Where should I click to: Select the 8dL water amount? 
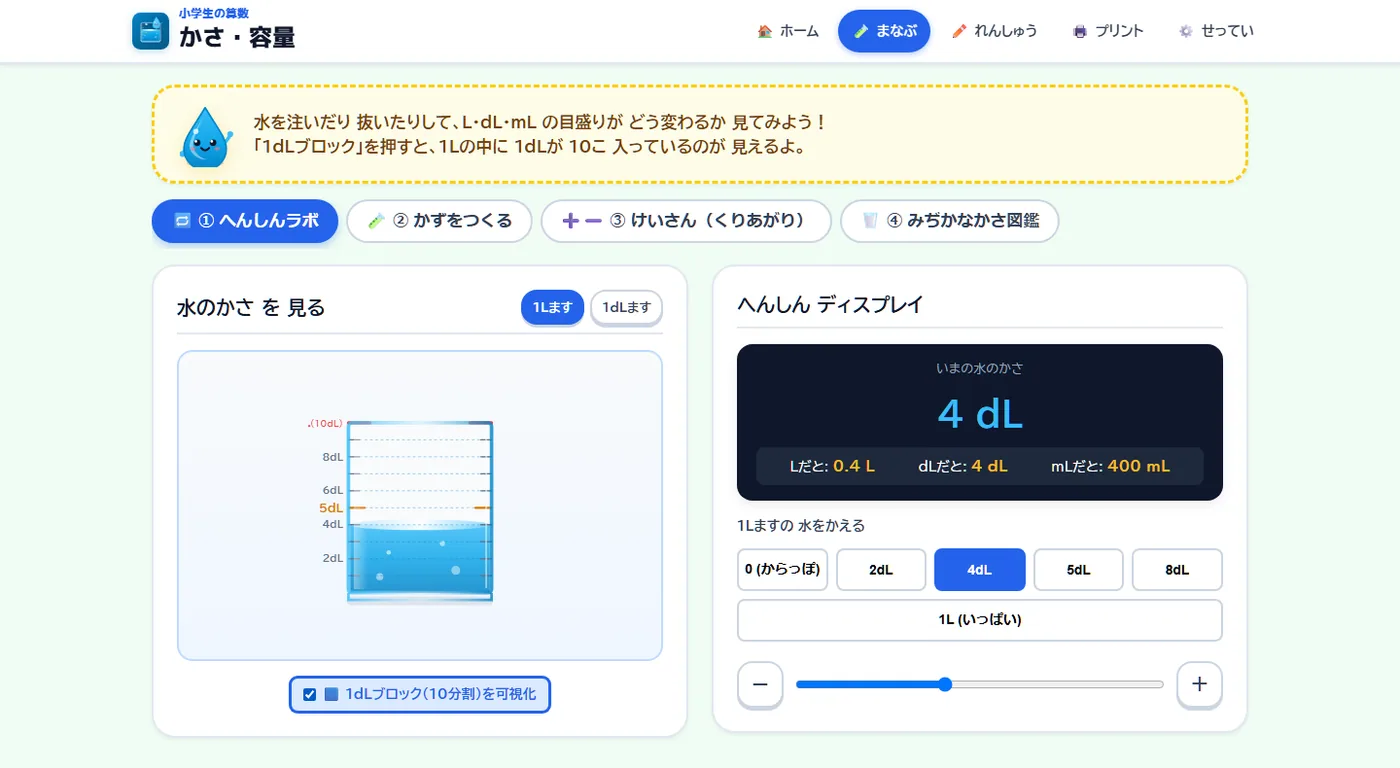tap(1177, 570)
